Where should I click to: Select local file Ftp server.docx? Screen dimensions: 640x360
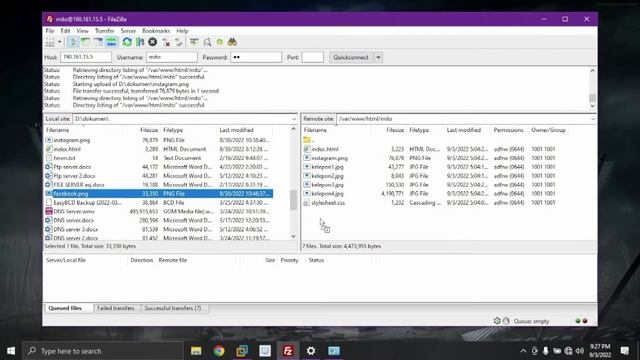coord(158,167)
